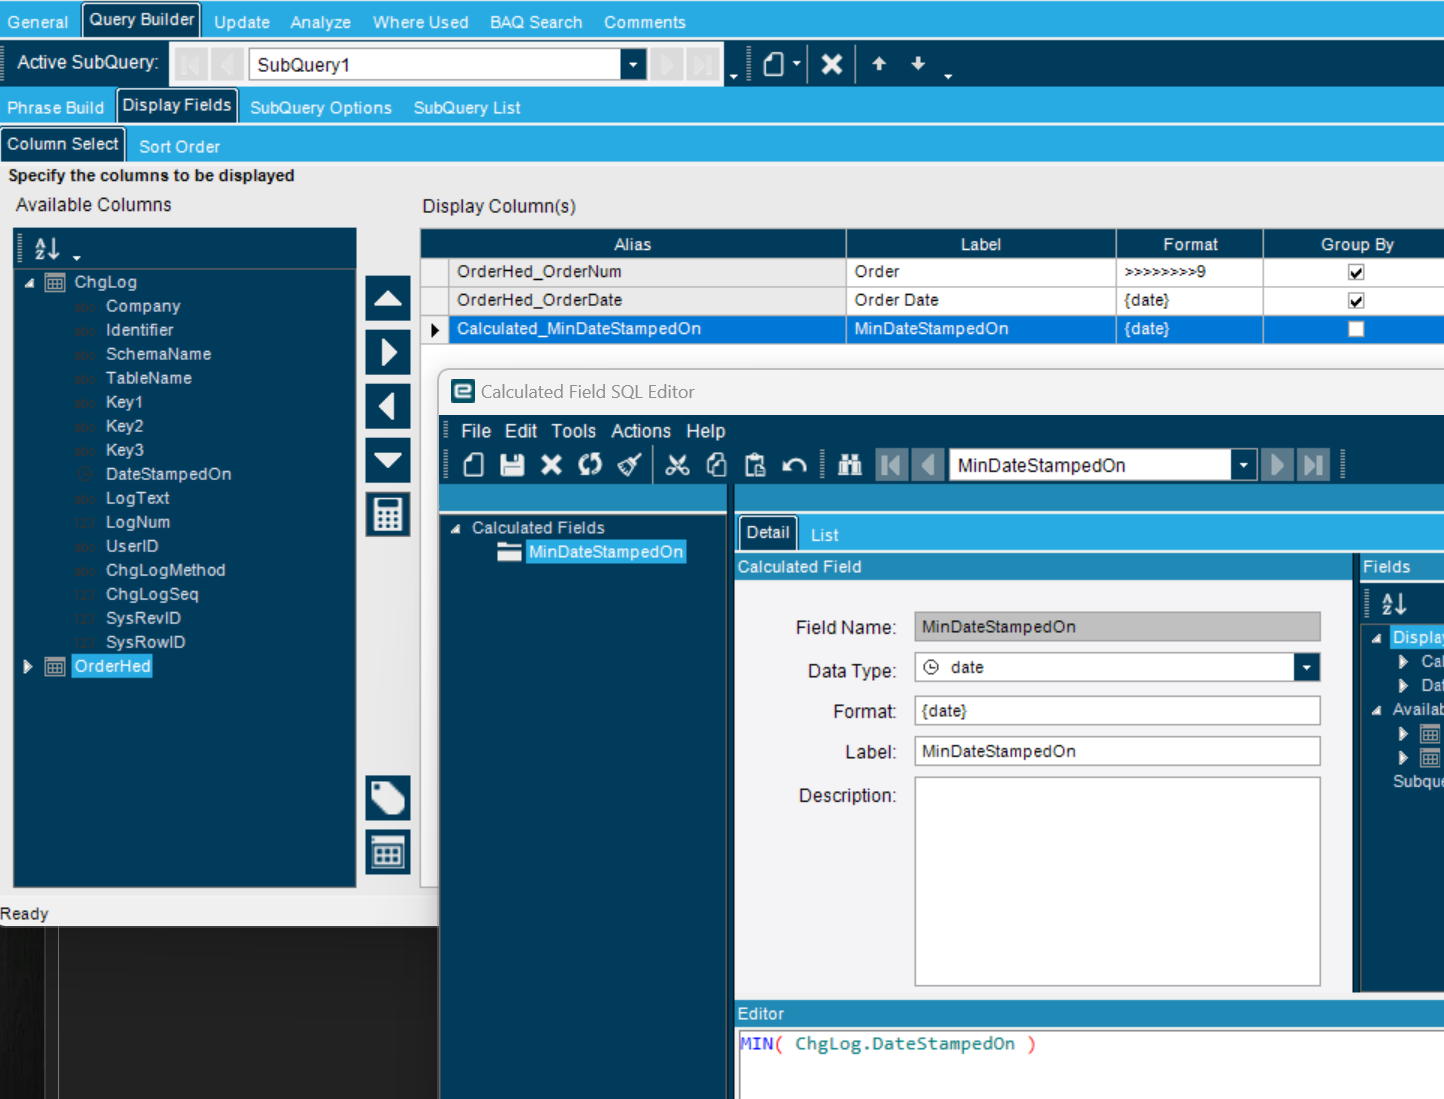Viewport: 1444px width, 1099px height.
Task: Uncheck Group By for OrderHed_OrderNum
Action: click(x=1356, y=272)
